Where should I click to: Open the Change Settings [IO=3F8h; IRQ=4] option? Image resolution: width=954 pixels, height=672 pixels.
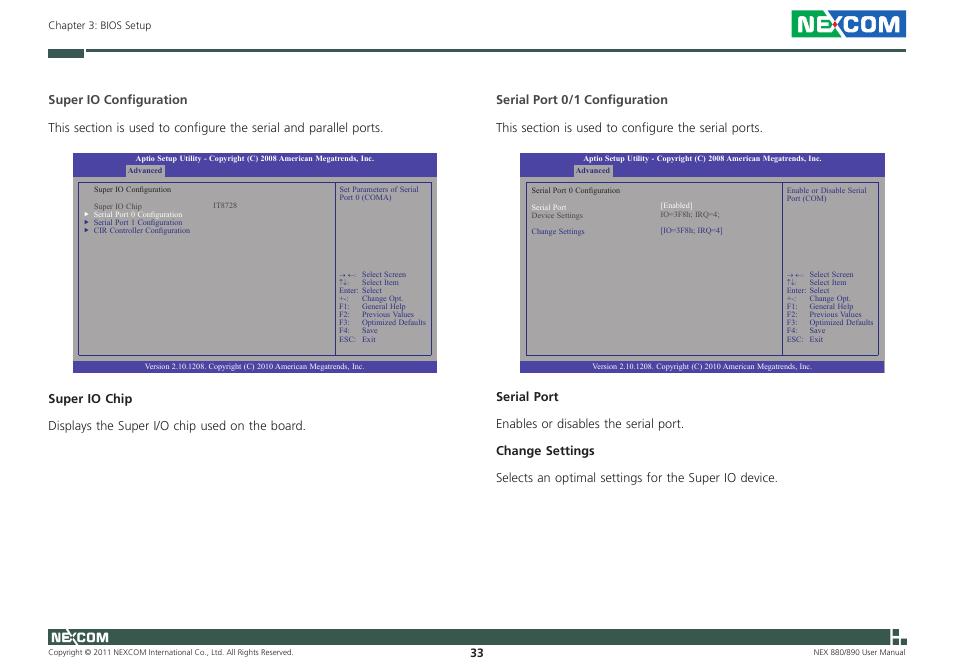point(691,230)
